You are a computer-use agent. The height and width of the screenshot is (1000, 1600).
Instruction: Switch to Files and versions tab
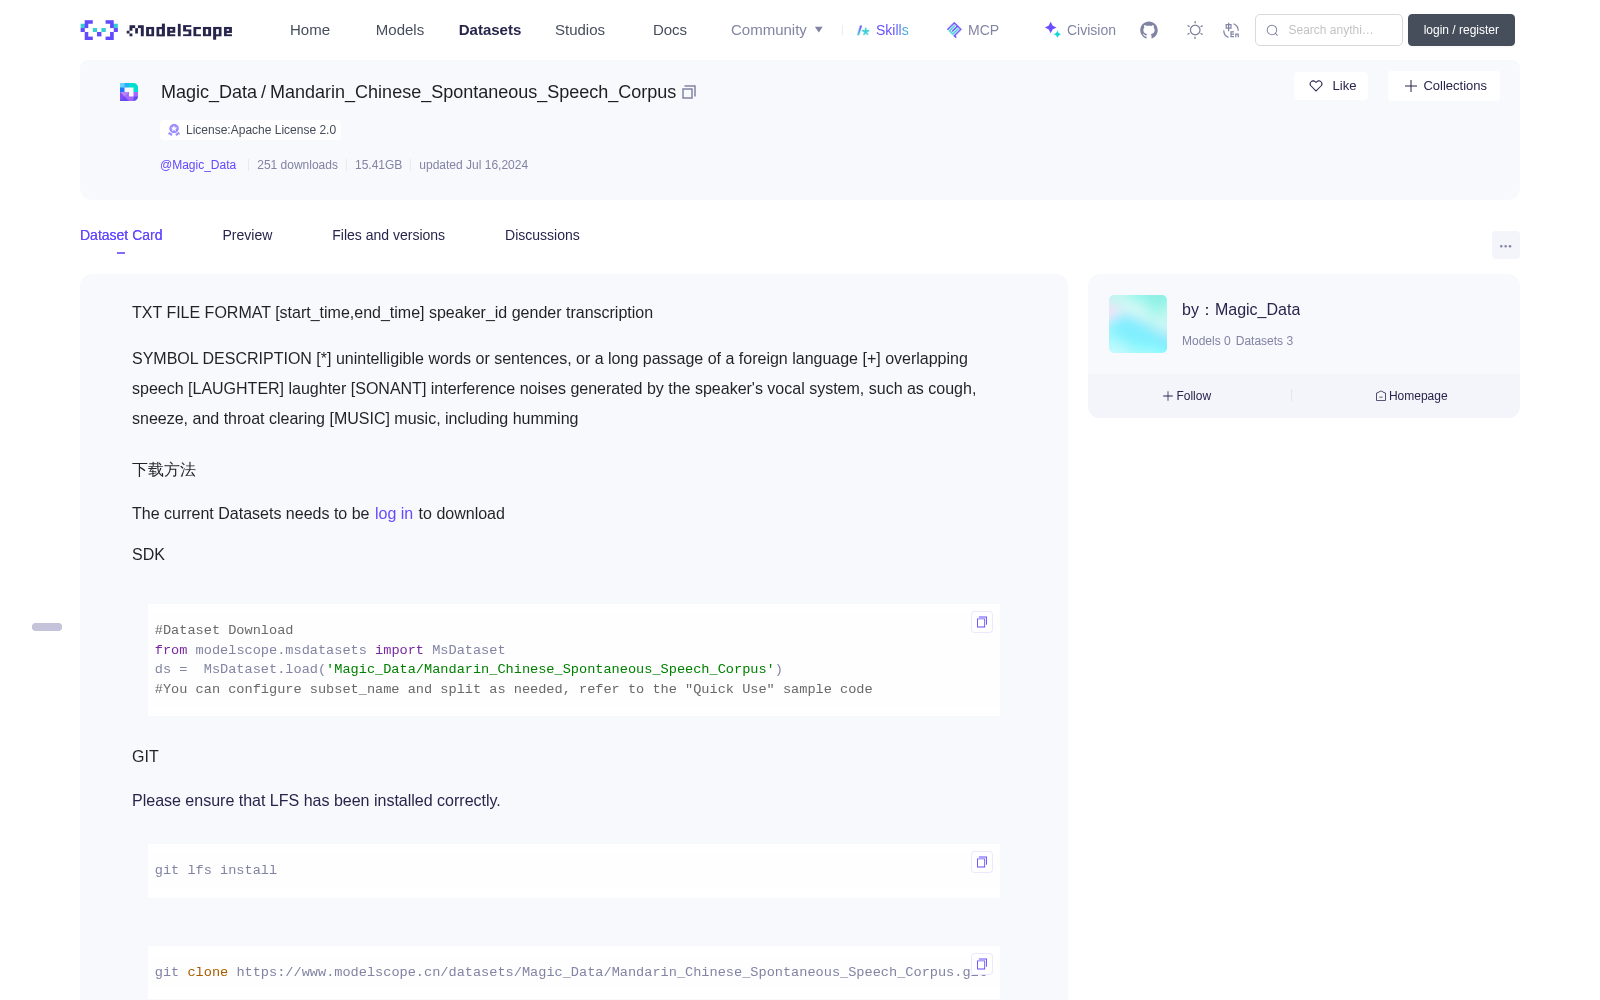[x=388, y=235]
